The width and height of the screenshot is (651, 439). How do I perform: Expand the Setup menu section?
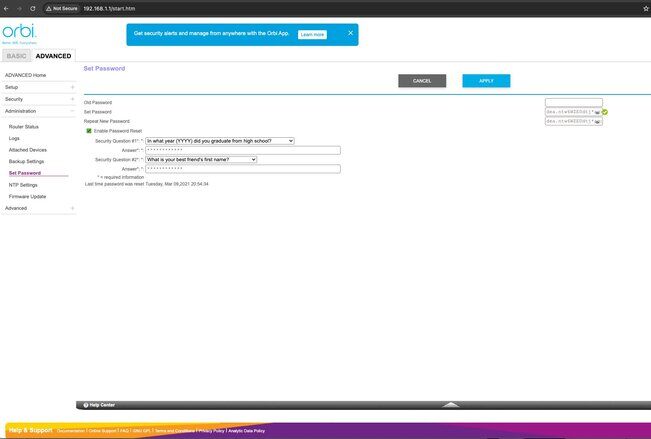pos(72,87)
